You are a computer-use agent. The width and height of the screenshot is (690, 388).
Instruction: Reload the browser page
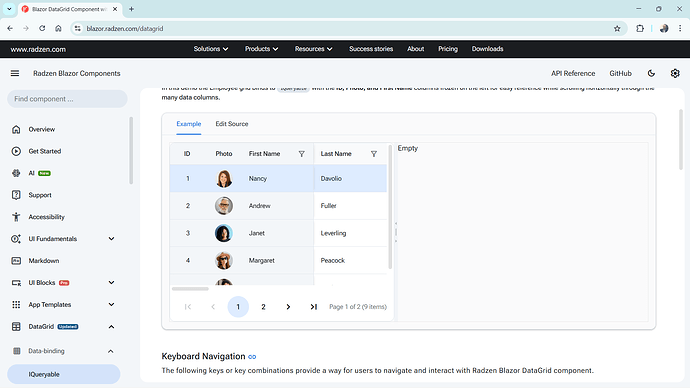pyautogui.click(x=42, y=29)
